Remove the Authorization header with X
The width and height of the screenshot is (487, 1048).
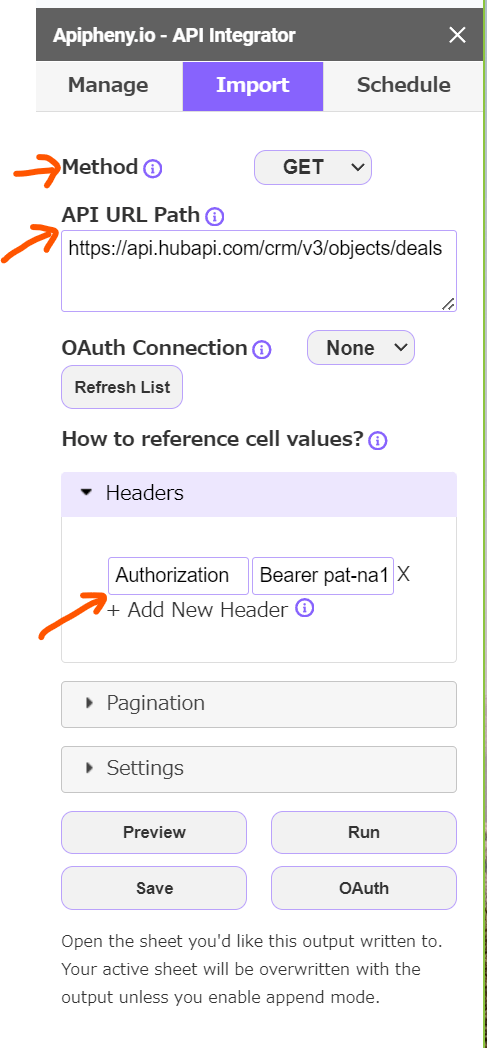pos(403,574)
